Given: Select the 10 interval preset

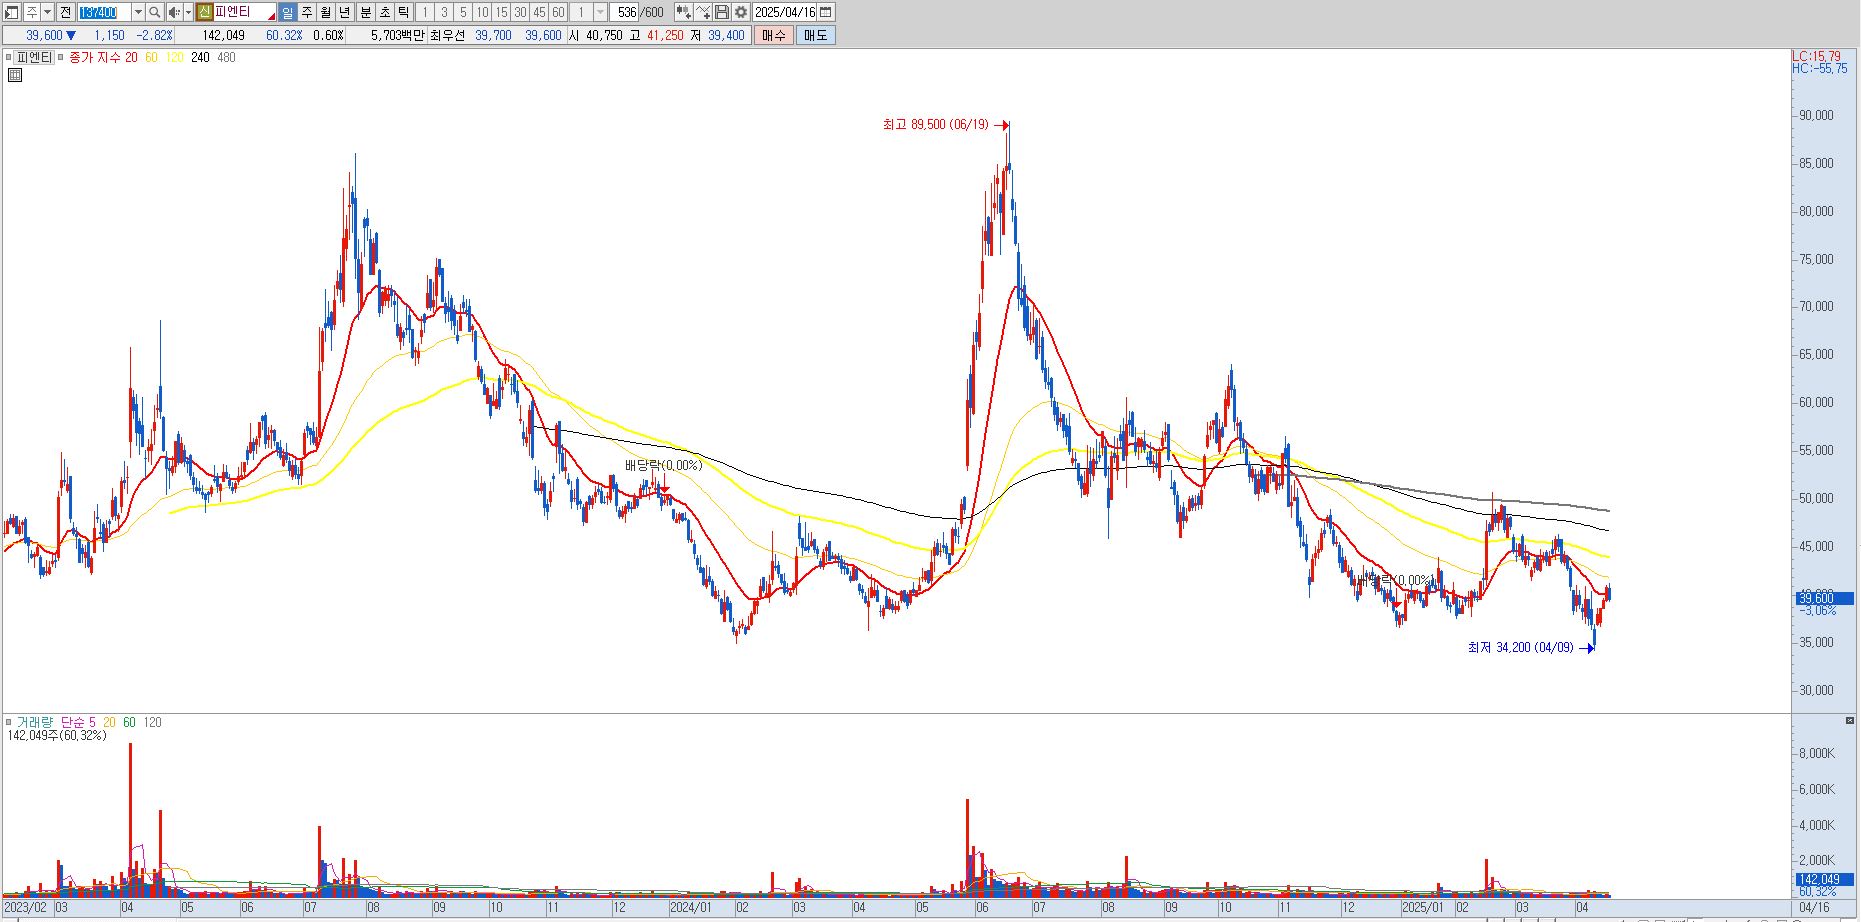Looking at the screenshot, I should (x=482, y=12).
